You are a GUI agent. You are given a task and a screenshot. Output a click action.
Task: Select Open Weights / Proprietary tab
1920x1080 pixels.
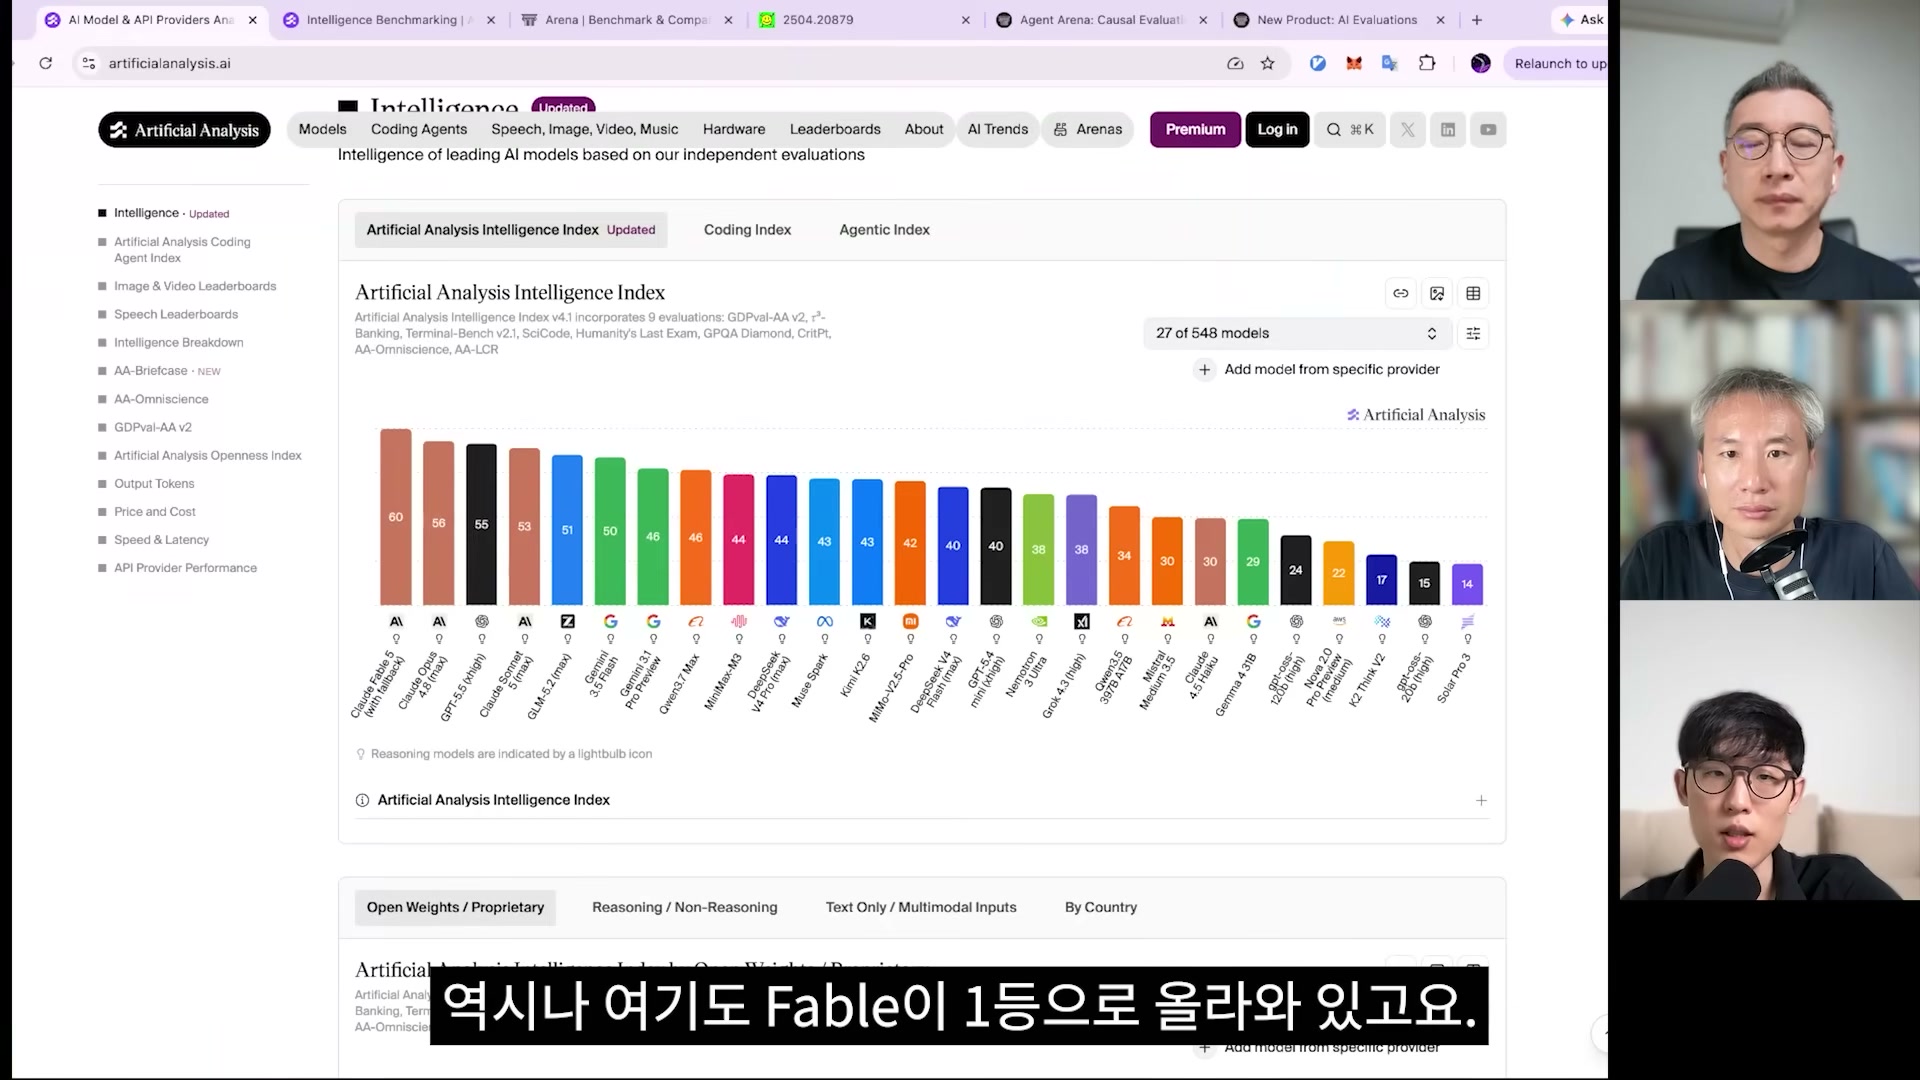pyautogui.click(x=455, y=907)
